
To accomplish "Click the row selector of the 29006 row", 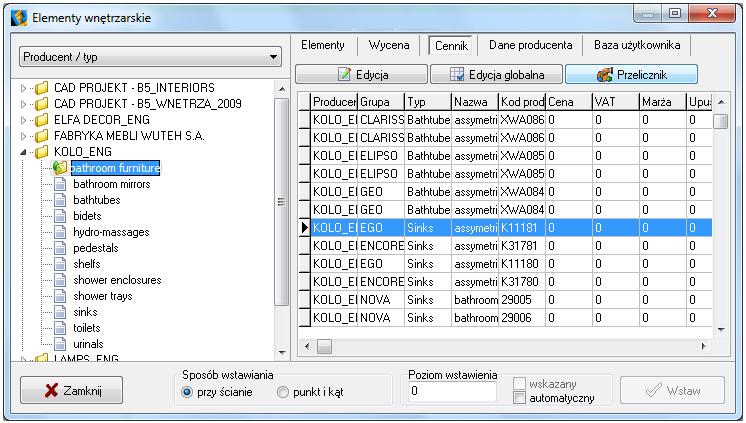I will click(x=304, y=318).
